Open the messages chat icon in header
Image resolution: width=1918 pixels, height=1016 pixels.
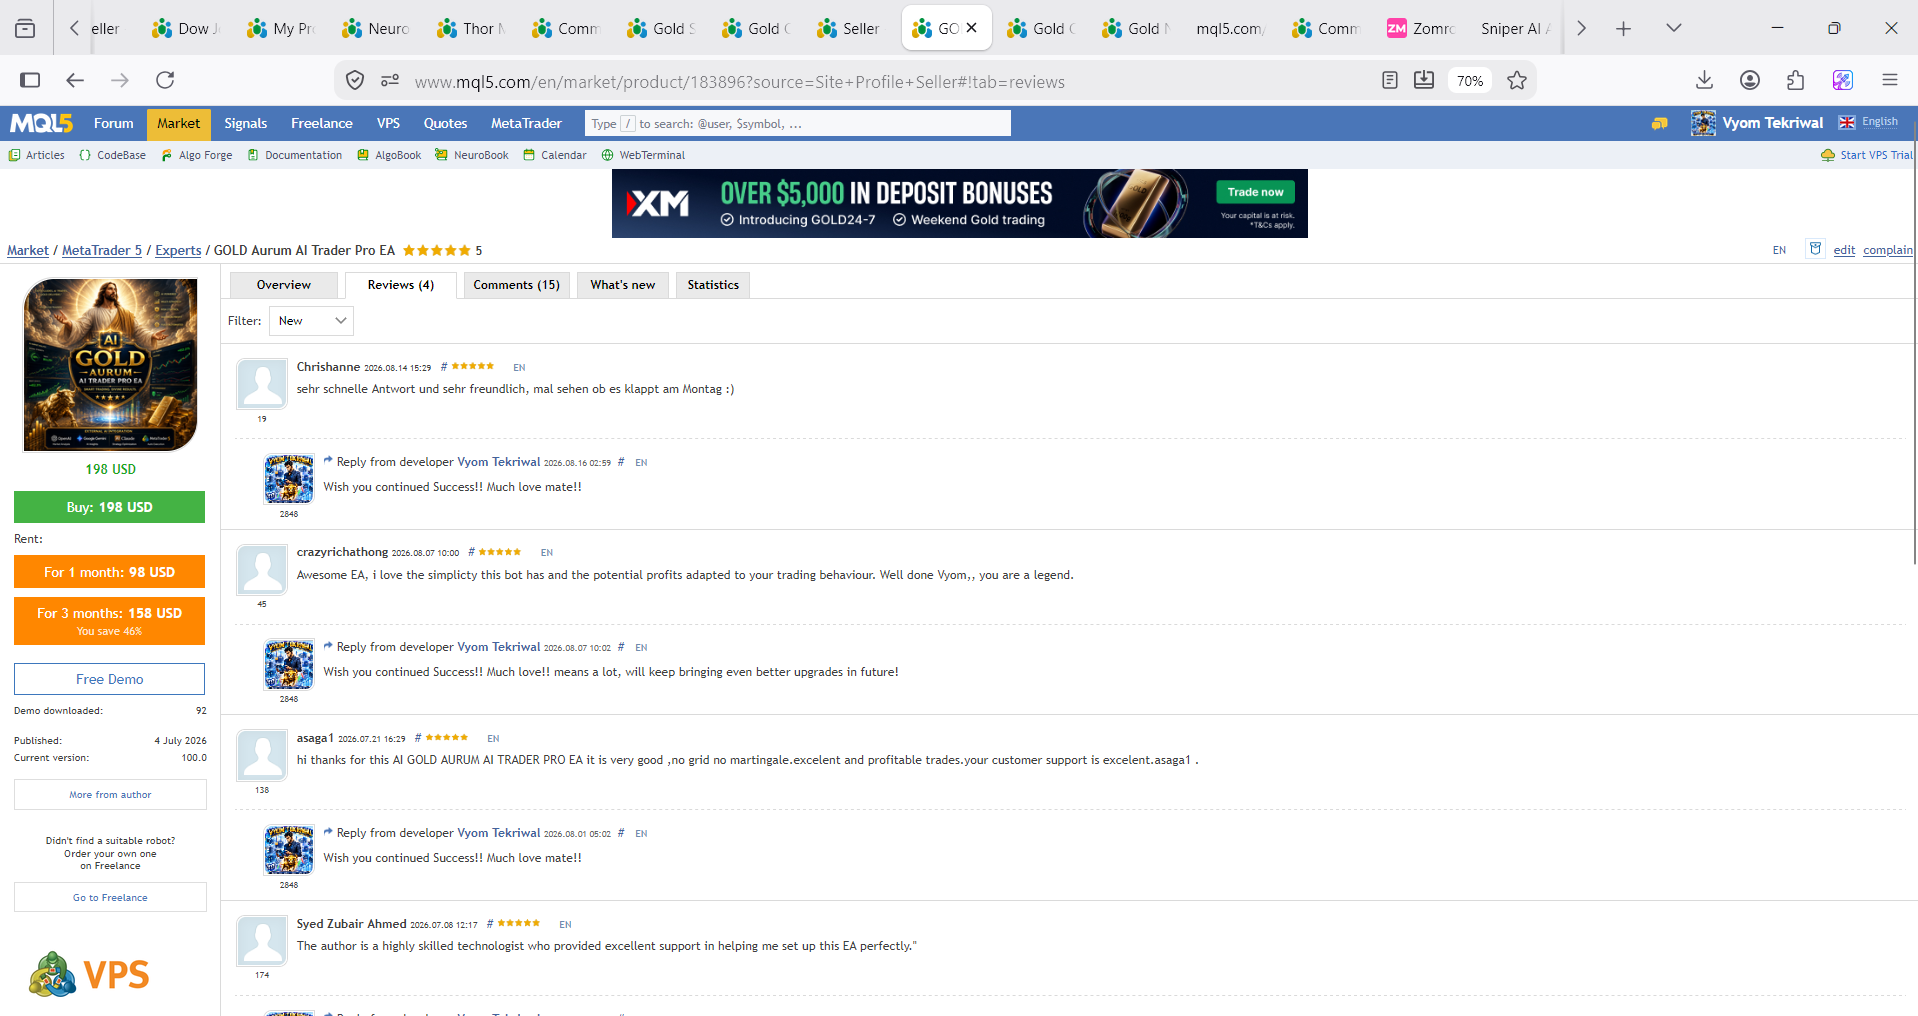[1659, 123]
